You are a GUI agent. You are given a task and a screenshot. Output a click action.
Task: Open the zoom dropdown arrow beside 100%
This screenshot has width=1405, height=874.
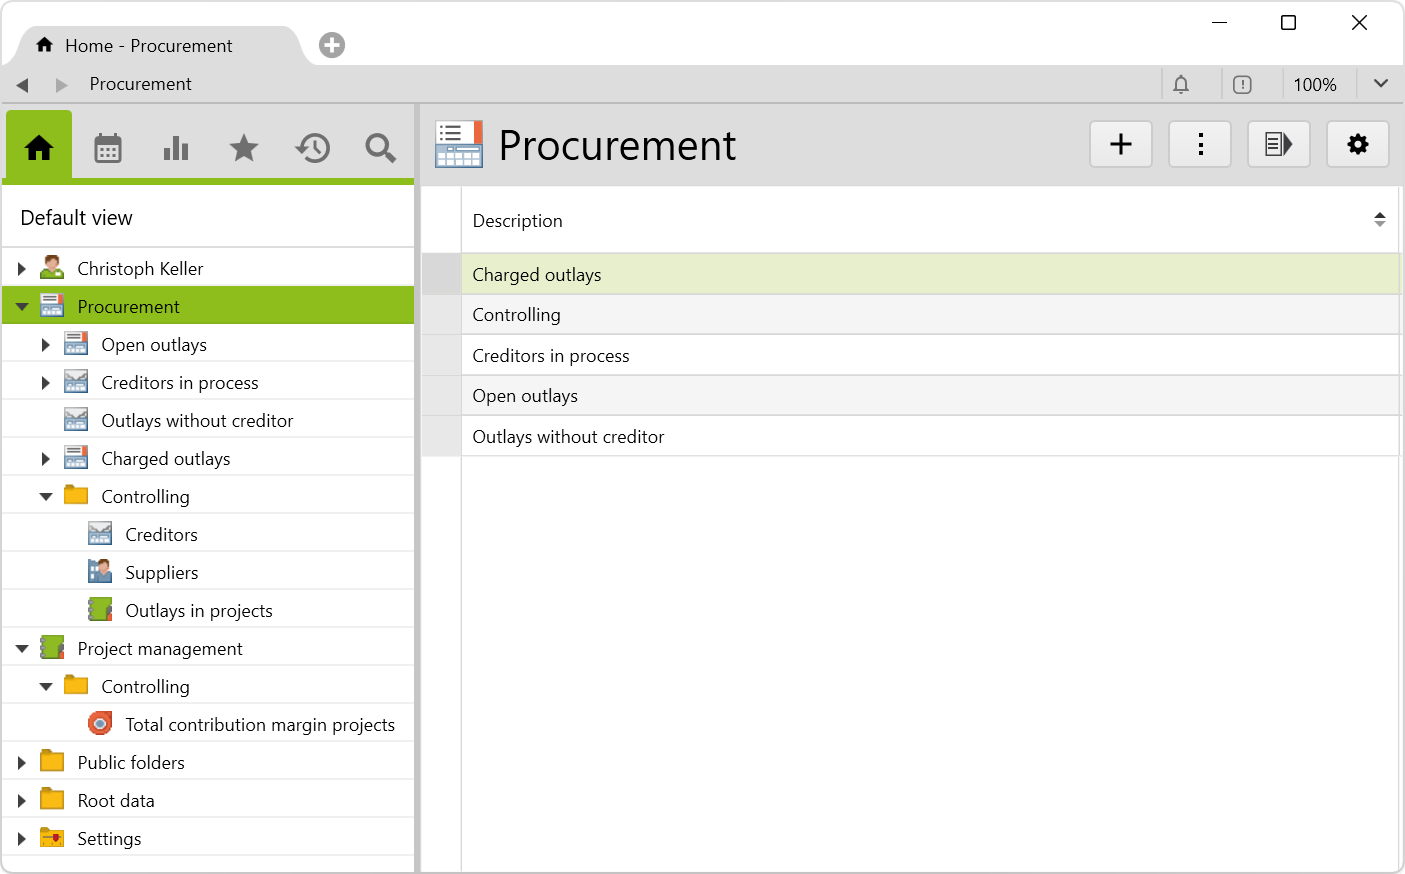[x=1380, y=84]
